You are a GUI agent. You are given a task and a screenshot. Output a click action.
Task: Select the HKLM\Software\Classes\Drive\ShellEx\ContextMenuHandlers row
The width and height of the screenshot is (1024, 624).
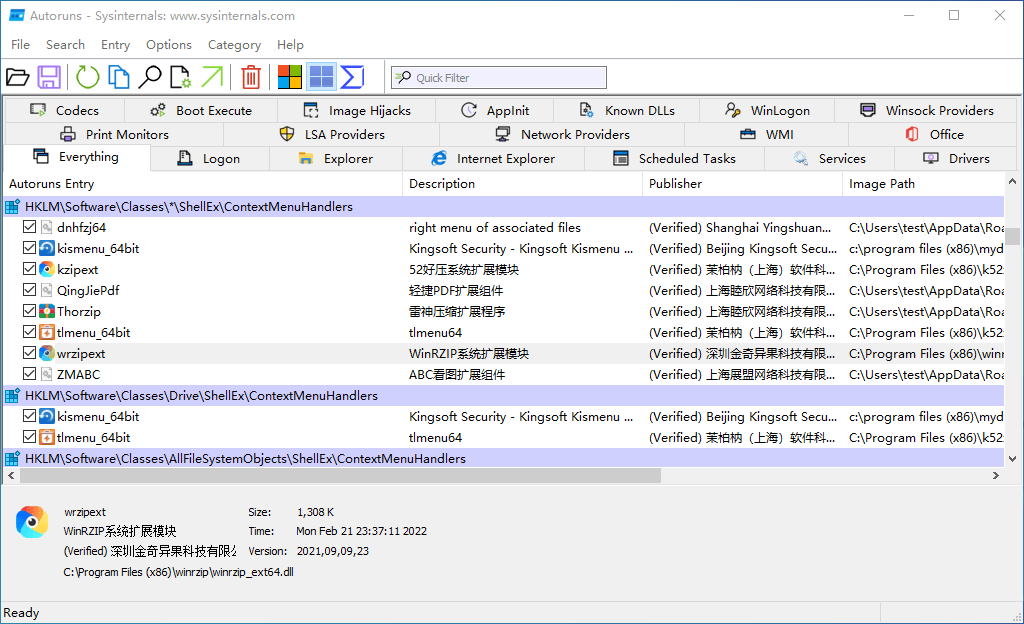coord(504,396)
